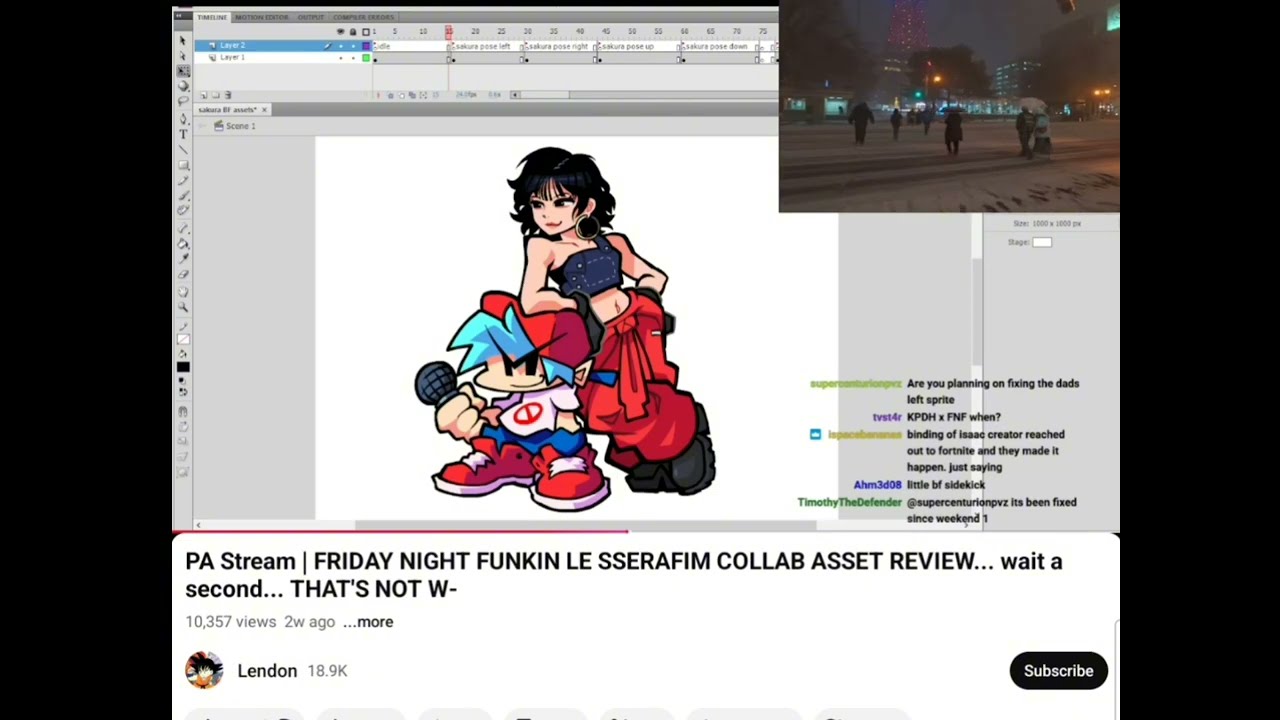Select the Rectangle tool

tap(184, 166)
